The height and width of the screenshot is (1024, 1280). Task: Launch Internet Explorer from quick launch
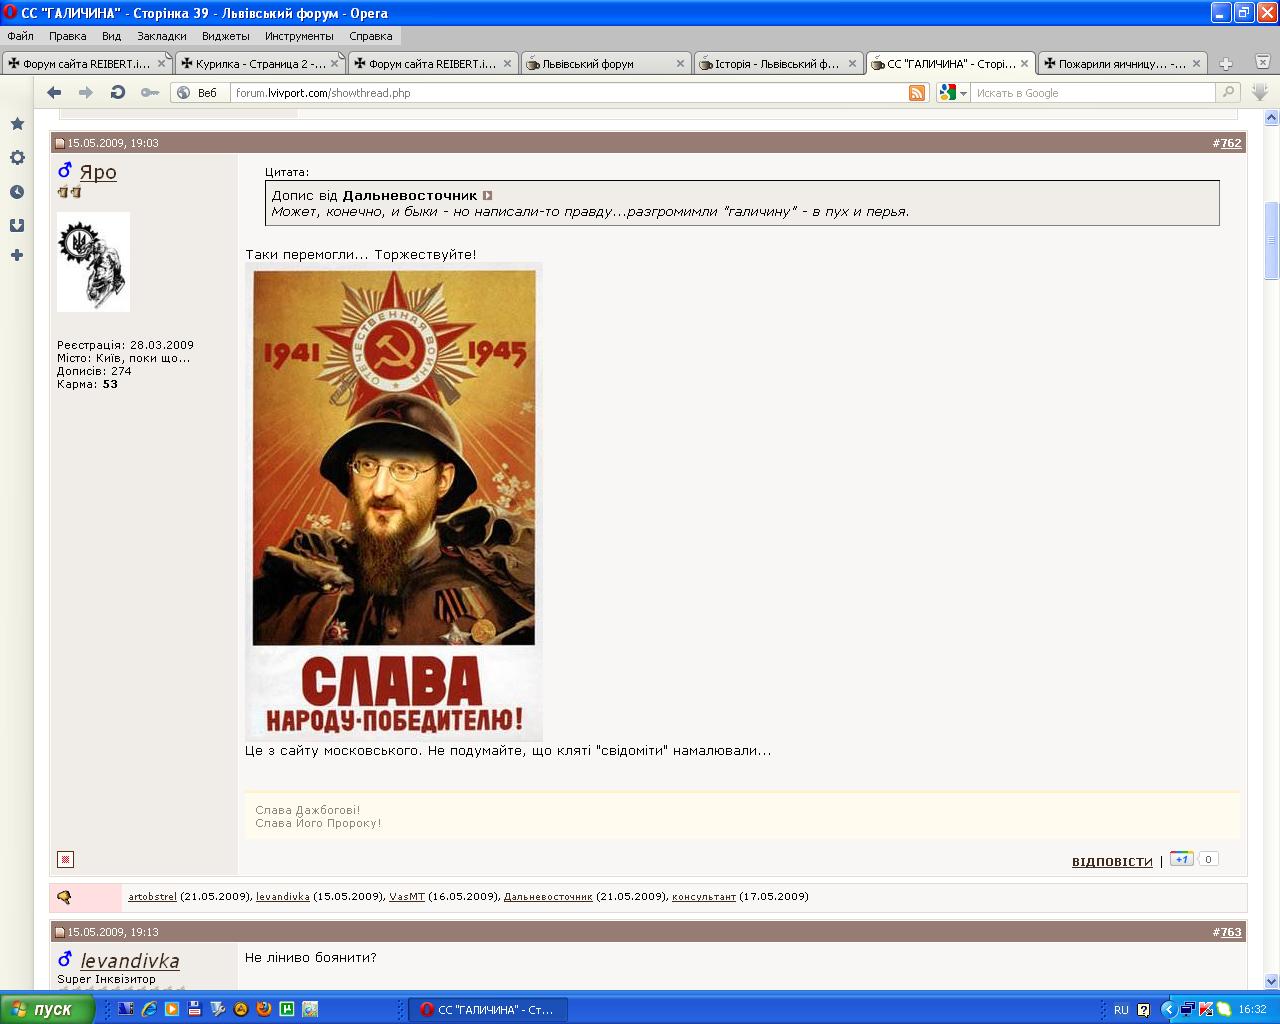(x=149, y=1009)
